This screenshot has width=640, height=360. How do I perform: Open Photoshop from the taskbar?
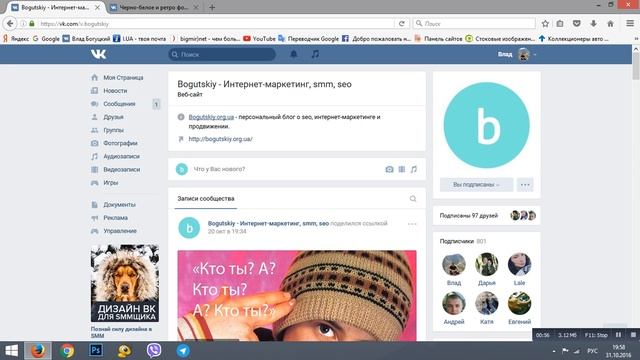tap(96, 351)
